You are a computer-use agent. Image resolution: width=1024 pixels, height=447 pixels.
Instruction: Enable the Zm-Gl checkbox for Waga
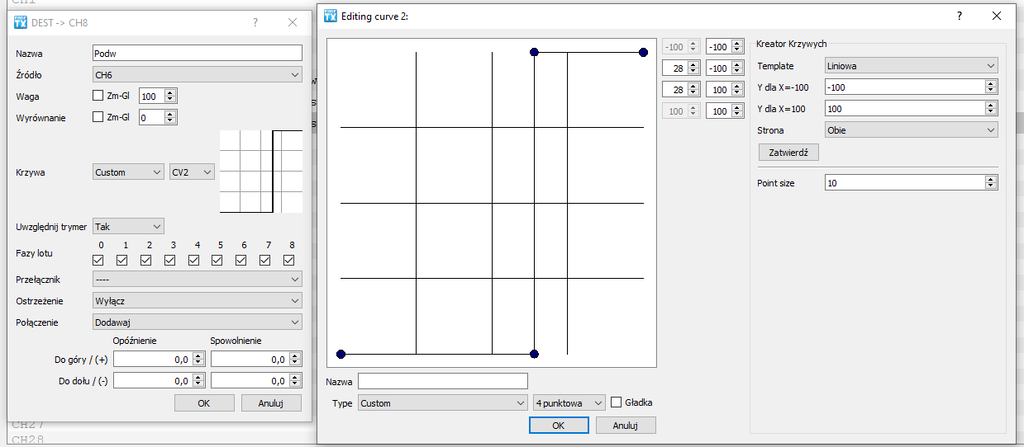pos(98,96)
